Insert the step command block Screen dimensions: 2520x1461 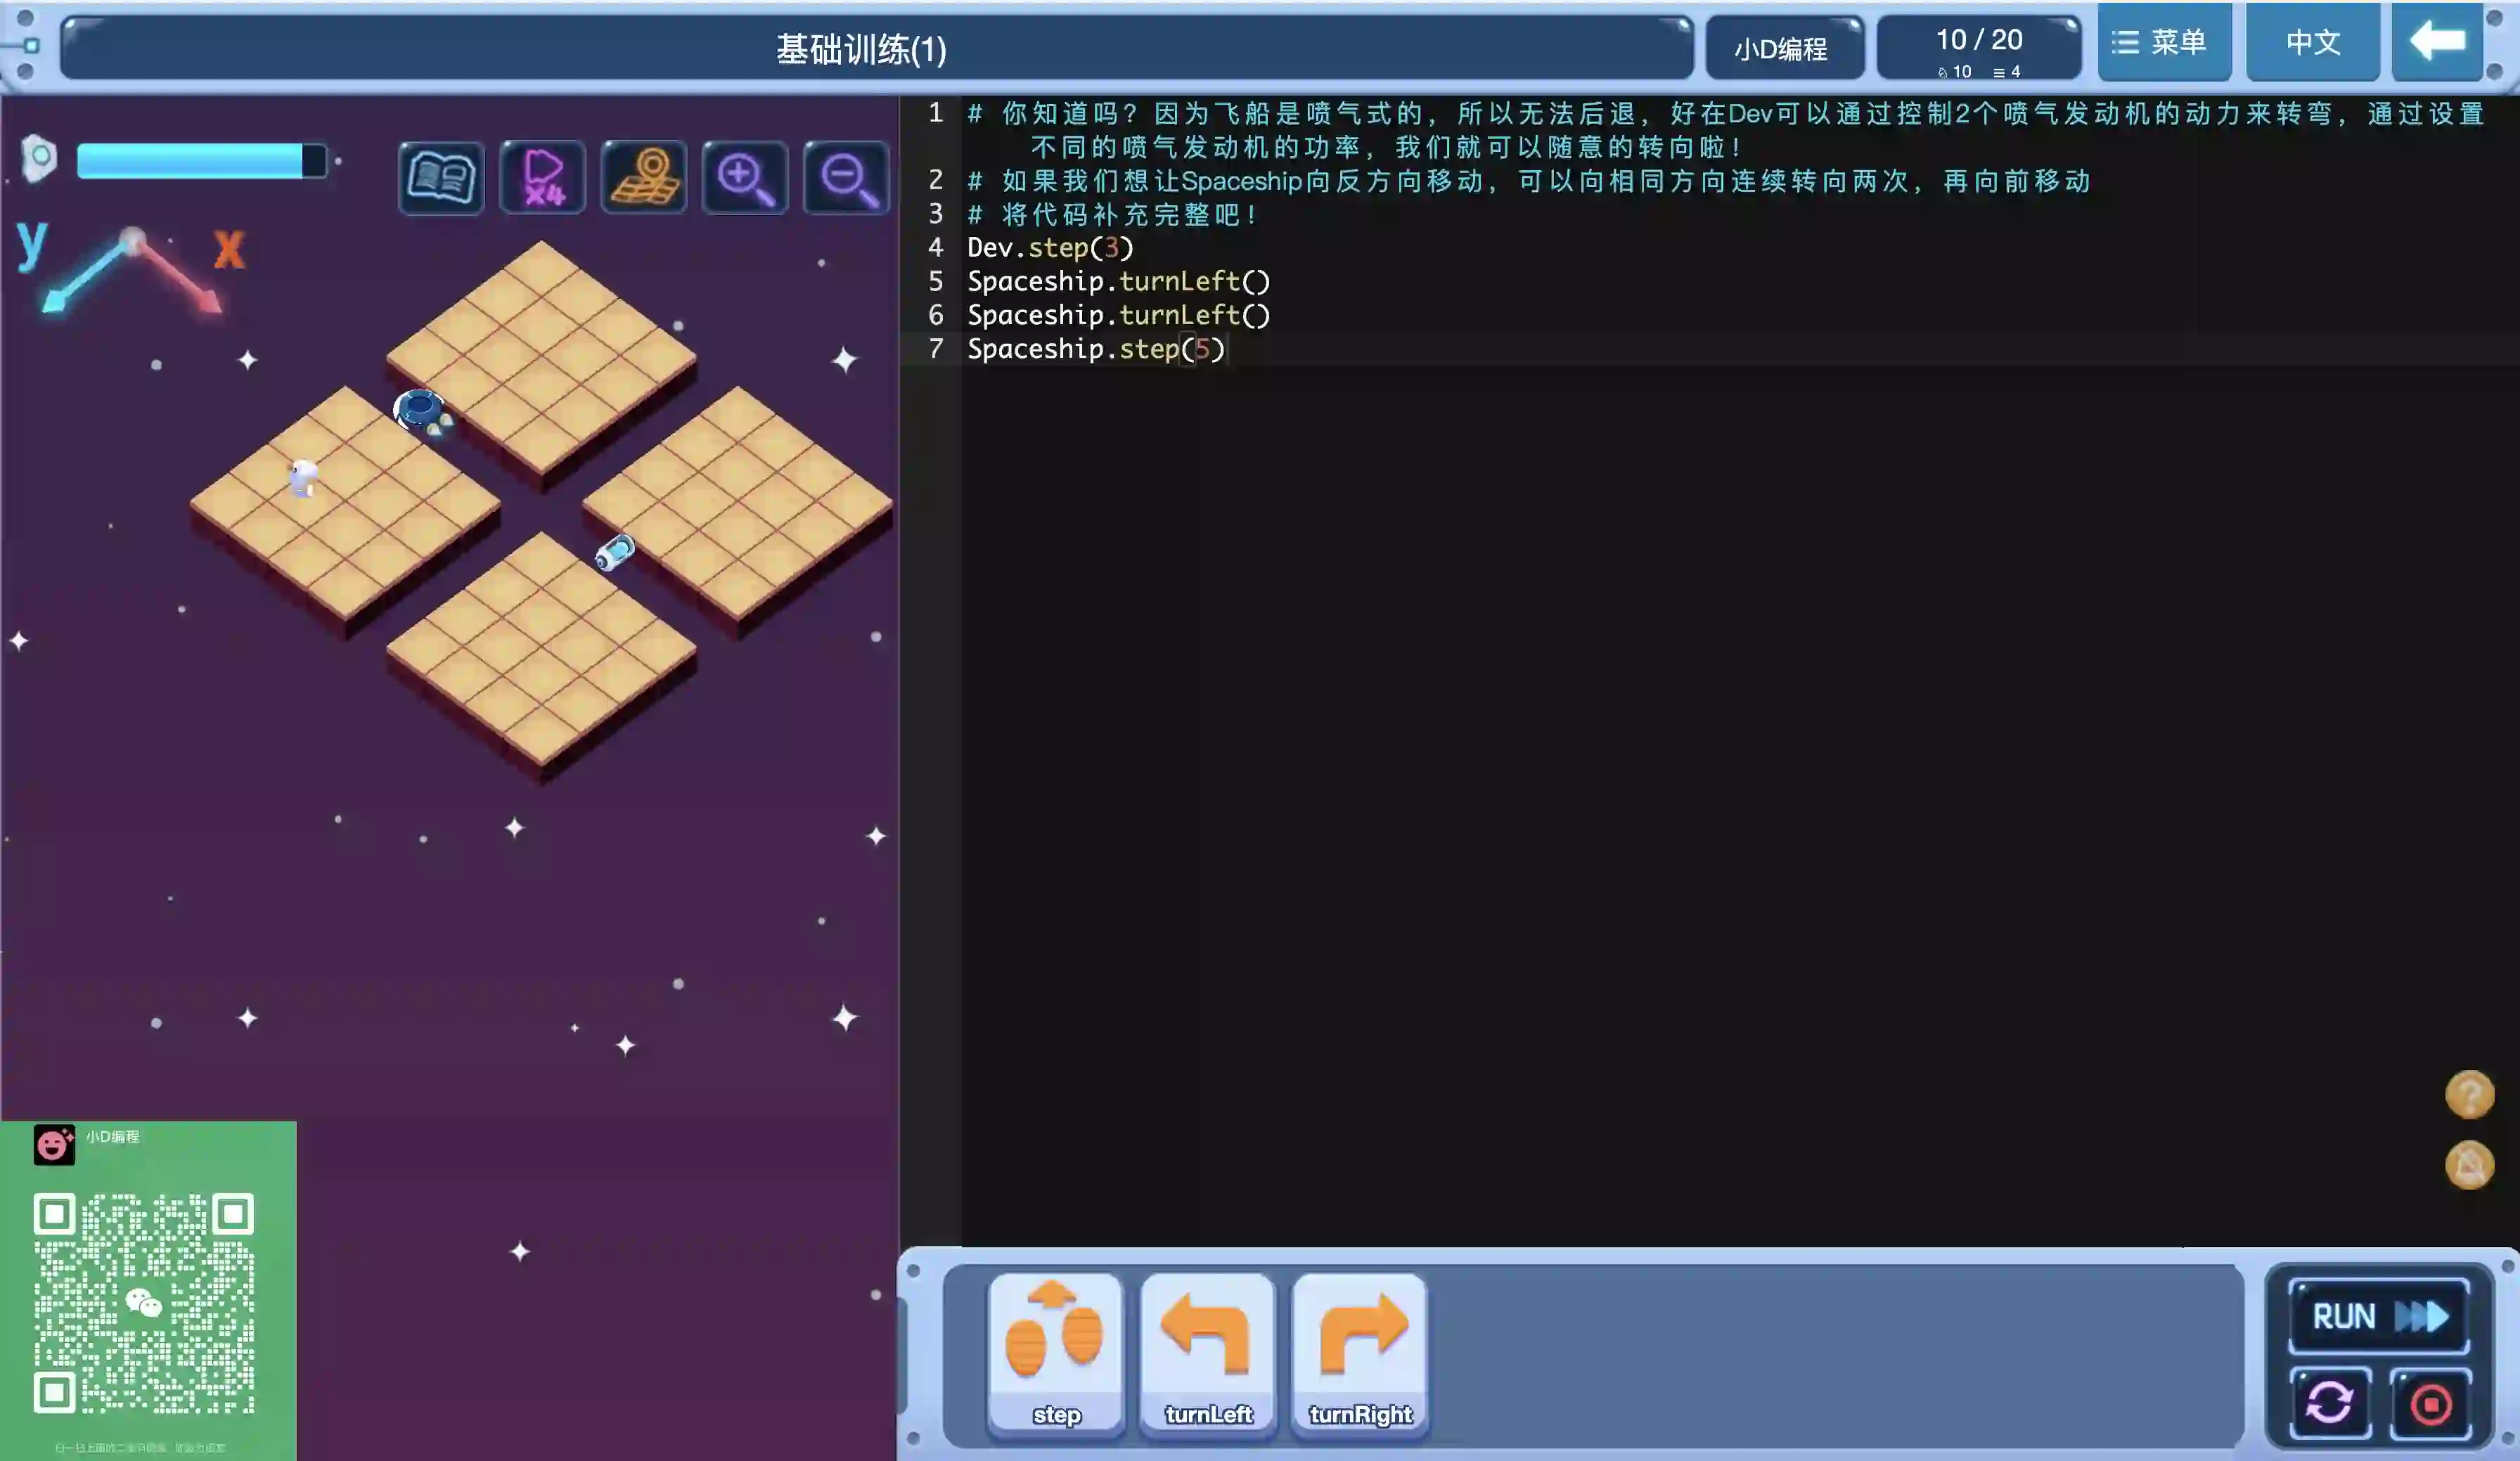1055,1354
